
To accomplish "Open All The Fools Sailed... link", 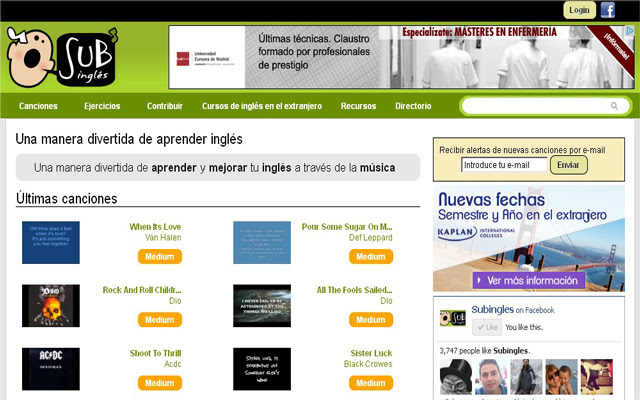I will pyautogui.click(x=354, y=290).
